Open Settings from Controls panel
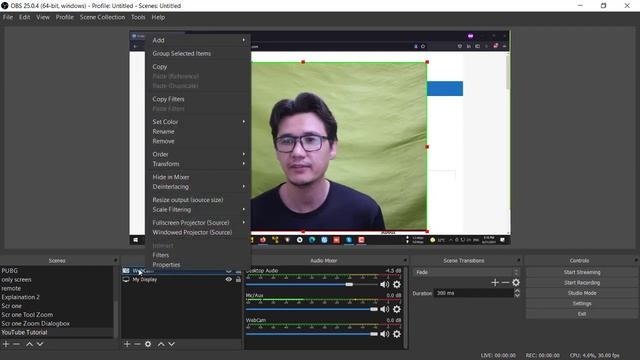The width and height of the screenshot is (640, 360). pyautogui.click(x=582, y=304)
